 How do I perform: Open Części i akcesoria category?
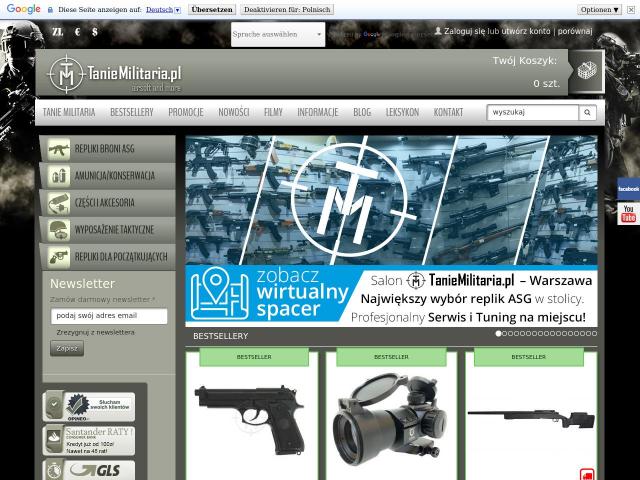(x=108, y=203)
